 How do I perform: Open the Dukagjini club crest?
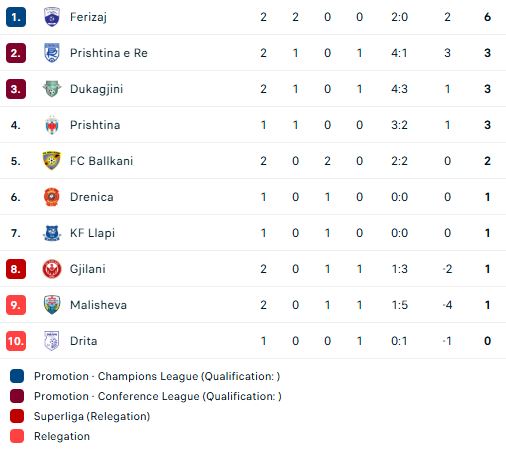52,89
